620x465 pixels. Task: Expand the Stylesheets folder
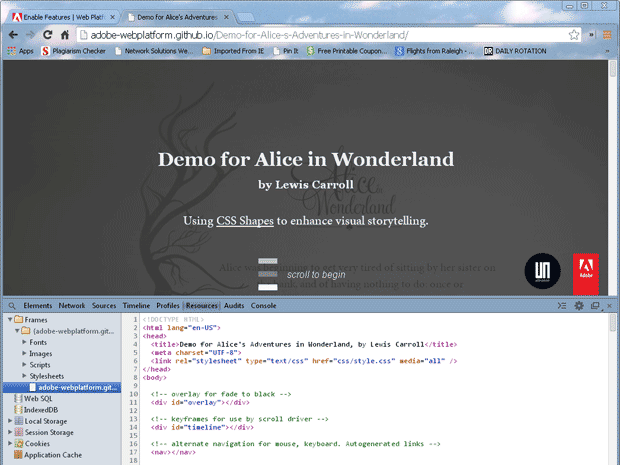(25, 376)
